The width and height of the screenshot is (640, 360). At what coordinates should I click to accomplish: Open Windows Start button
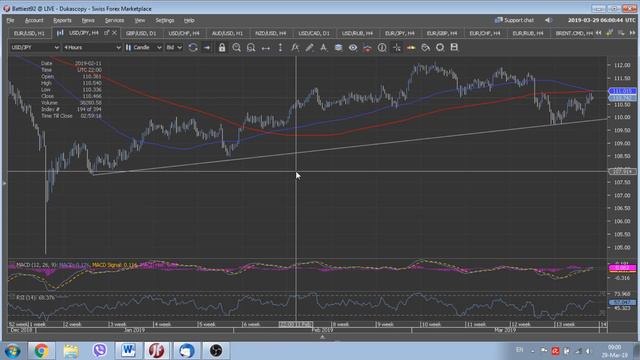click(13, 351)
